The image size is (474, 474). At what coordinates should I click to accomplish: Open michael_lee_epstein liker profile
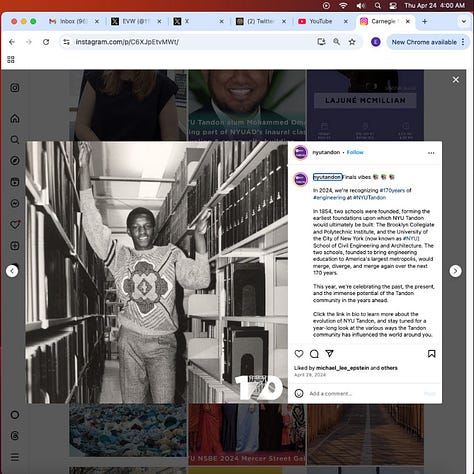[x=342, y=368]
